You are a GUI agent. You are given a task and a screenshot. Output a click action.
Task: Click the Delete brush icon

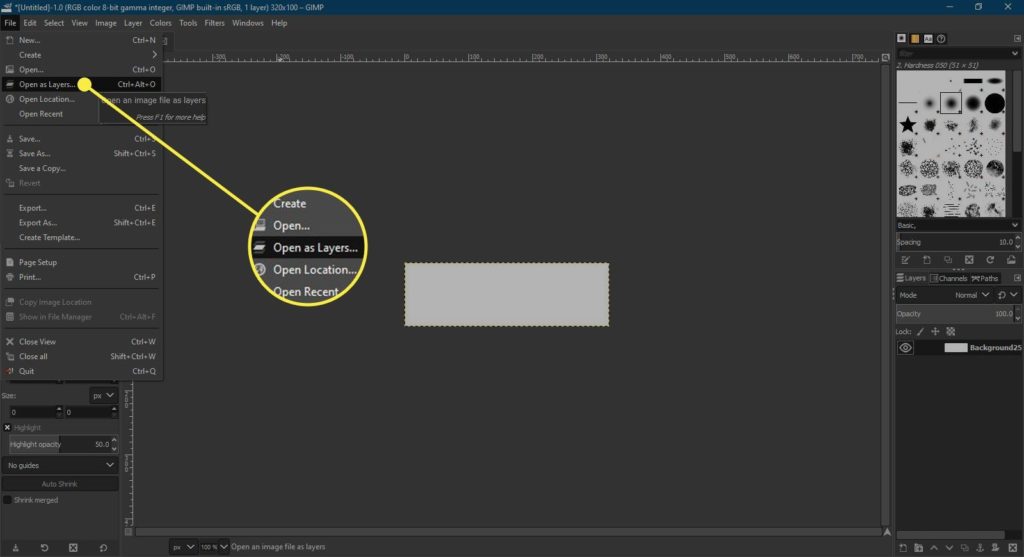pyautogui.click(x=969, y=260)
